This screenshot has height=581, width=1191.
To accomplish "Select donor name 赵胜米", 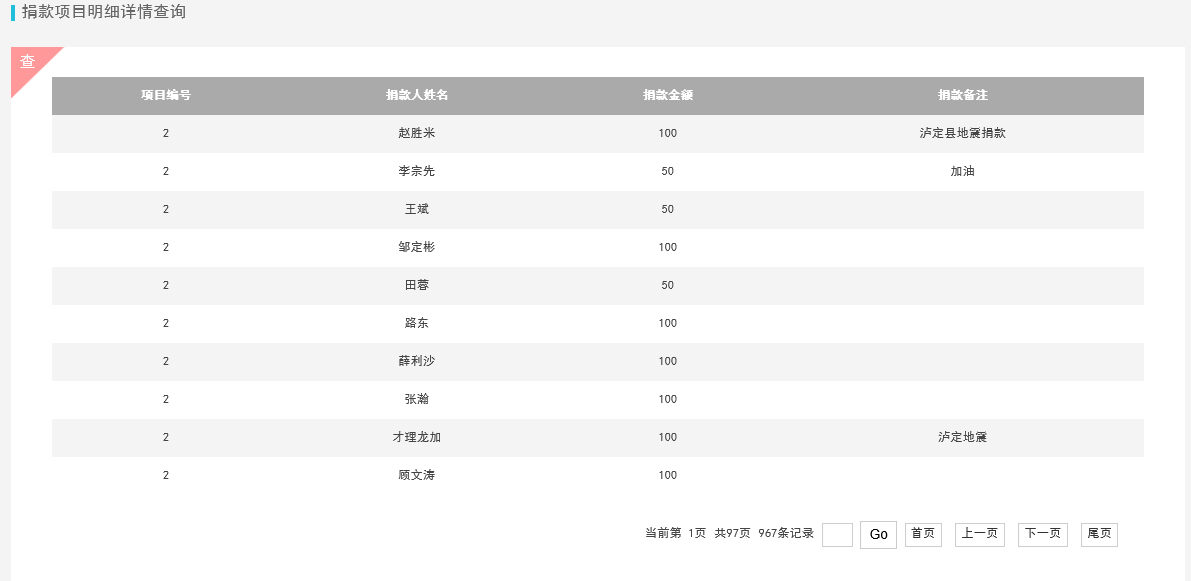I will tap(417, 134).
